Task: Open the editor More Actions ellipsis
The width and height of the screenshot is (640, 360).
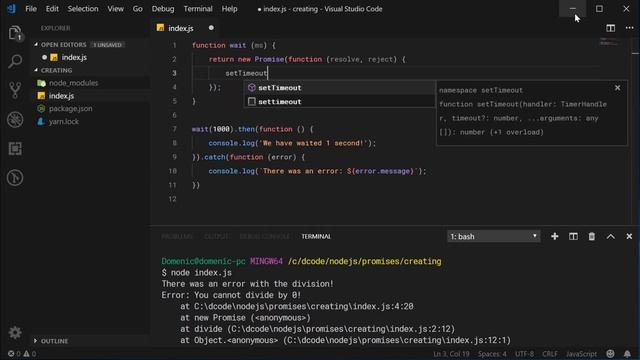Action: click(x=629, y=28)
